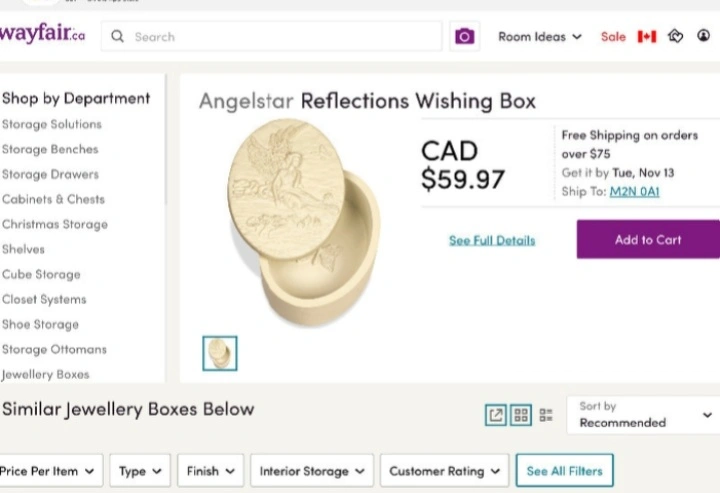Screen dimensions: 720x493
Task: Click the Add to Cart button
Action: (x=648, y=240)
